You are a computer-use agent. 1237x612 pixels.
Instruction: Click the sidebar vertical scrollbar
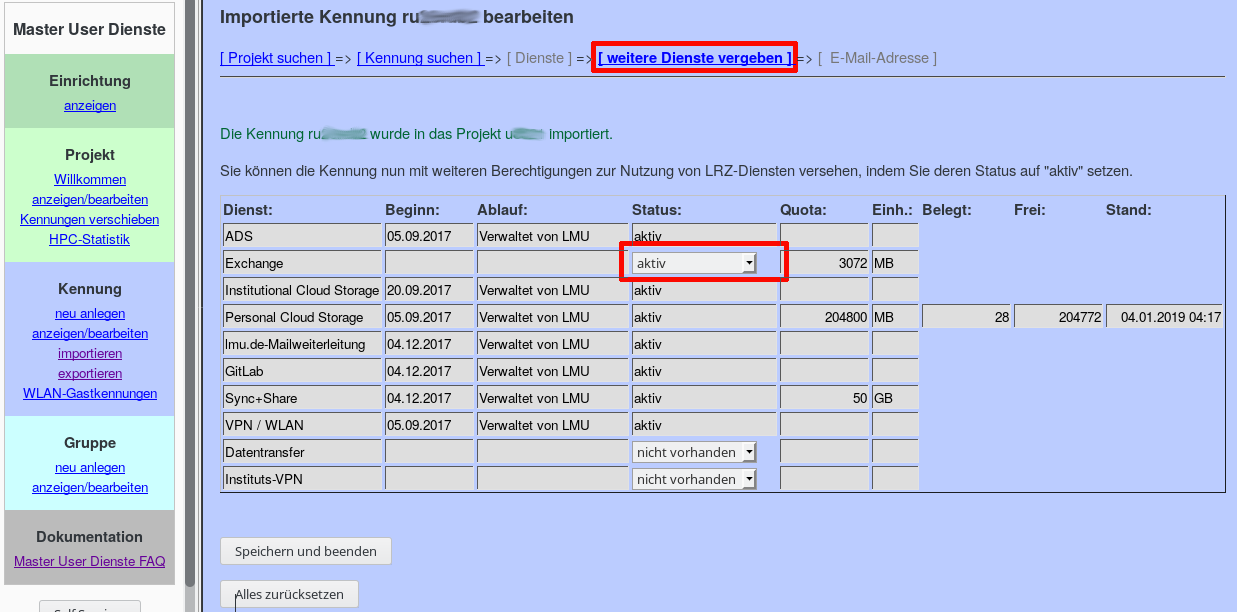[190, 300]
